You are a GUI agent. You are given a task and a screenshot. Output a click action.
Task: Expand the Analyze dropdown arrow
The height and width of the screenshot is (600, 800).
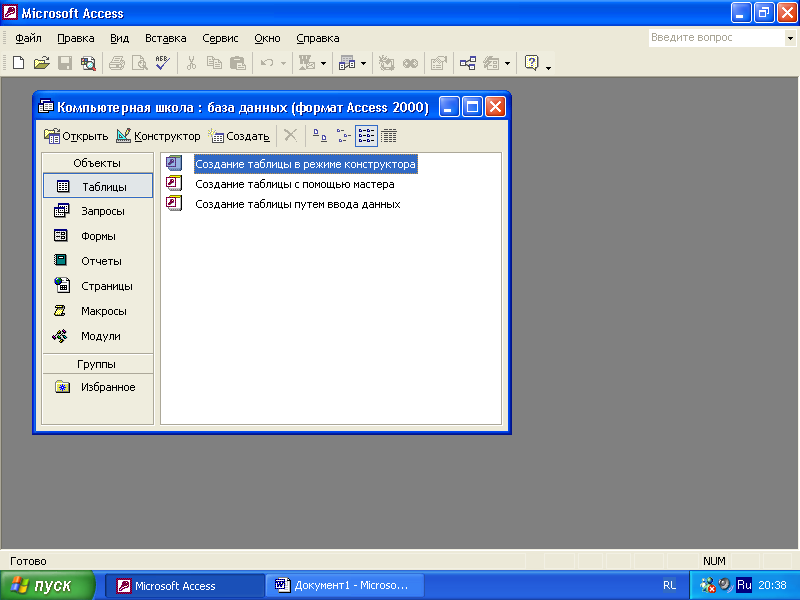click(x=363, y=64)
